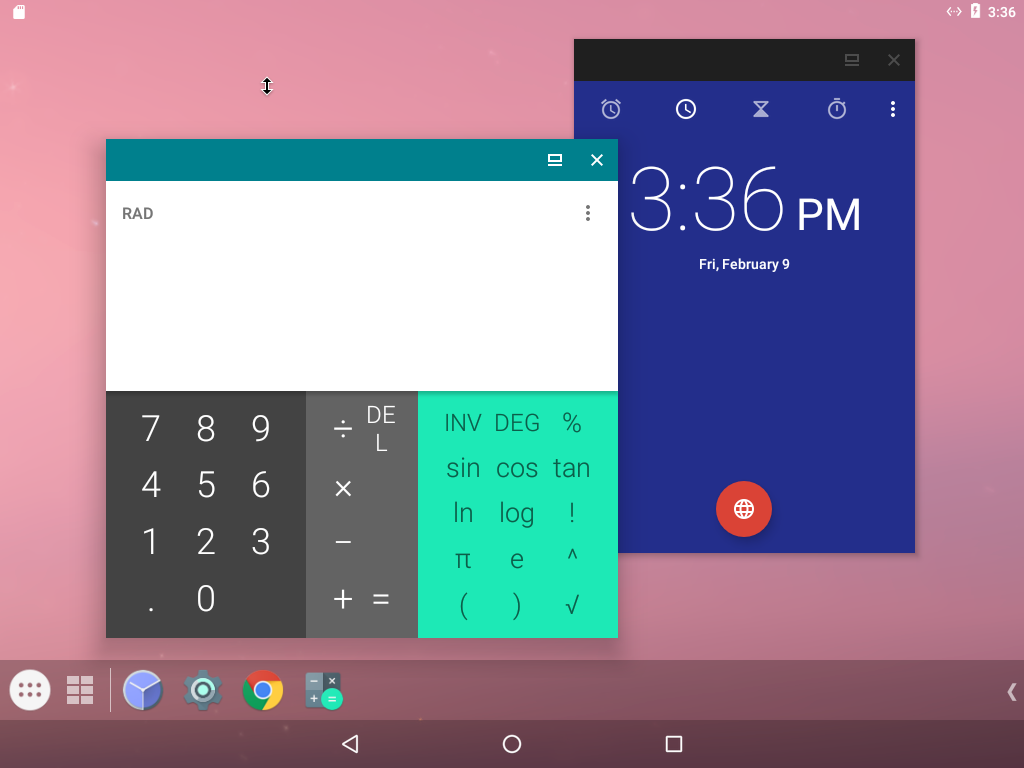Screen dimensions: 1024x768
Task: Tap the red world cities globe button
Action: 744,509
